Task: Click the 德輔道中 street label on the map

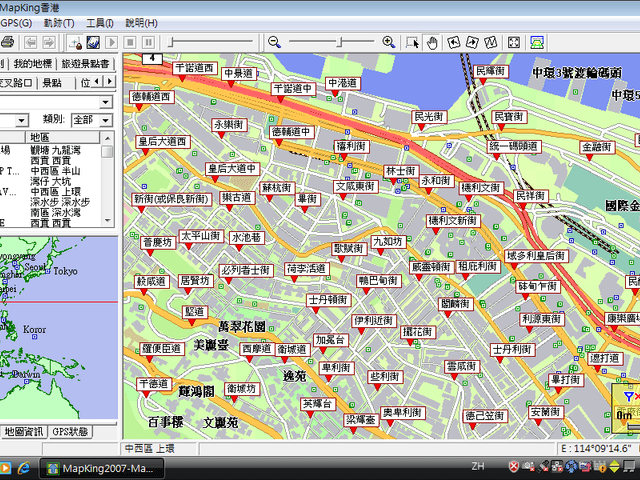Action: pyautogui.click(x=291, y=131)
